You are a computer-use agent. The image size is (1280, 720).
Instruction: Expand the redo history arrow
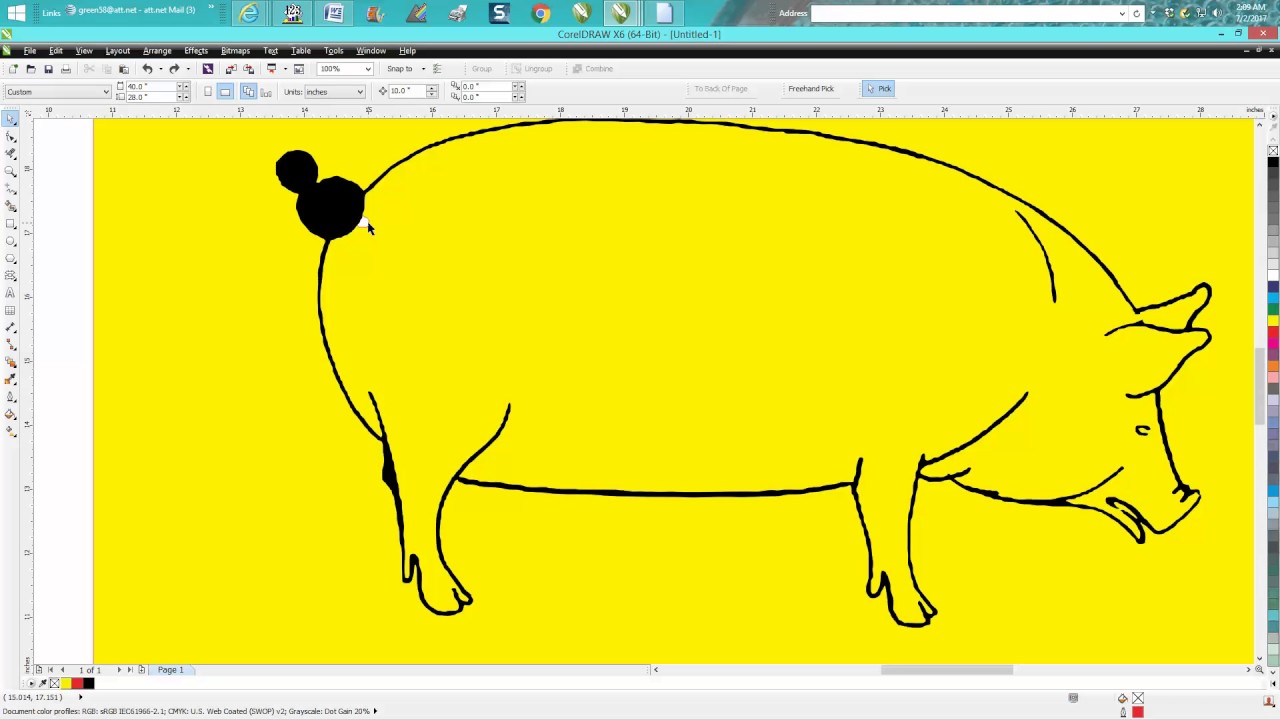pos(186,69)
